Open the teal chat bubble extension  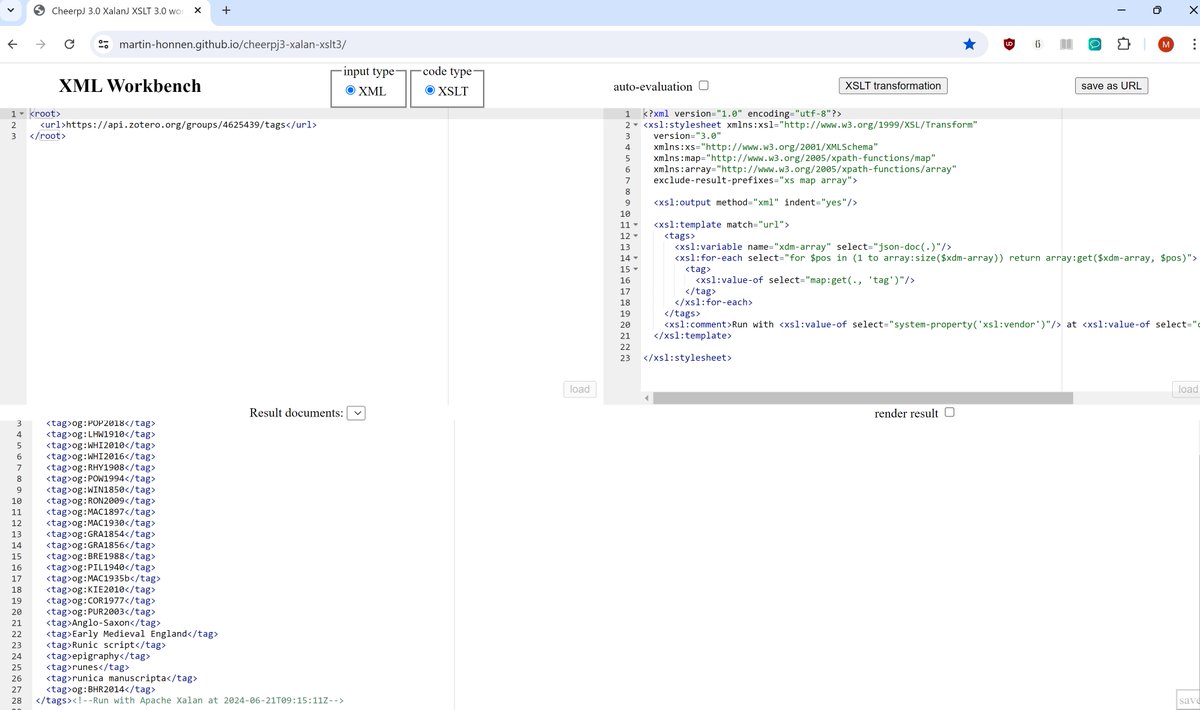coord(1095,44)
